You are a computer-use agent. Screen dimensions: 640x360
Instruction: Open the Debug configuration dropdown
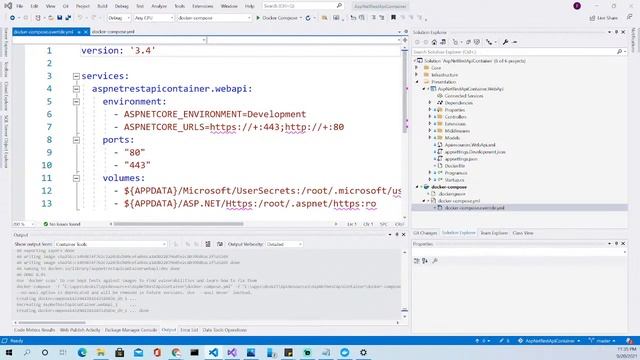[119, 18]
